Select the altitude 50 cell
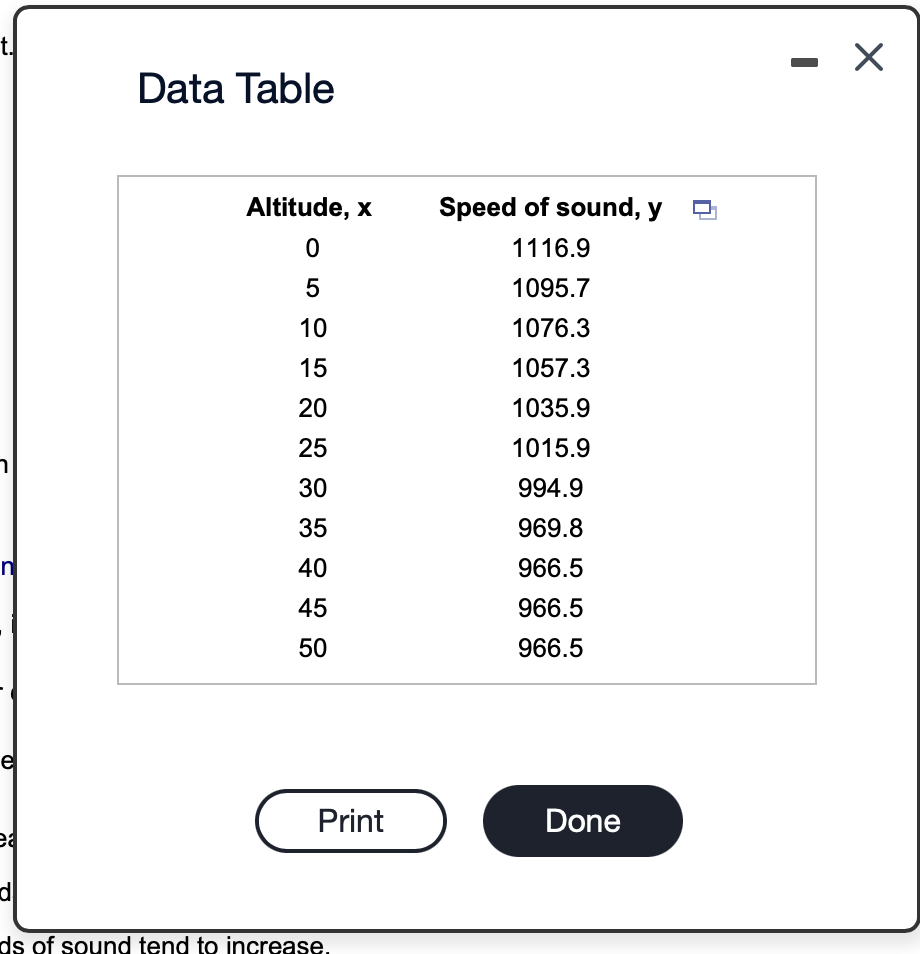Screen dimensions: 920x954 [x=312, y=648]
